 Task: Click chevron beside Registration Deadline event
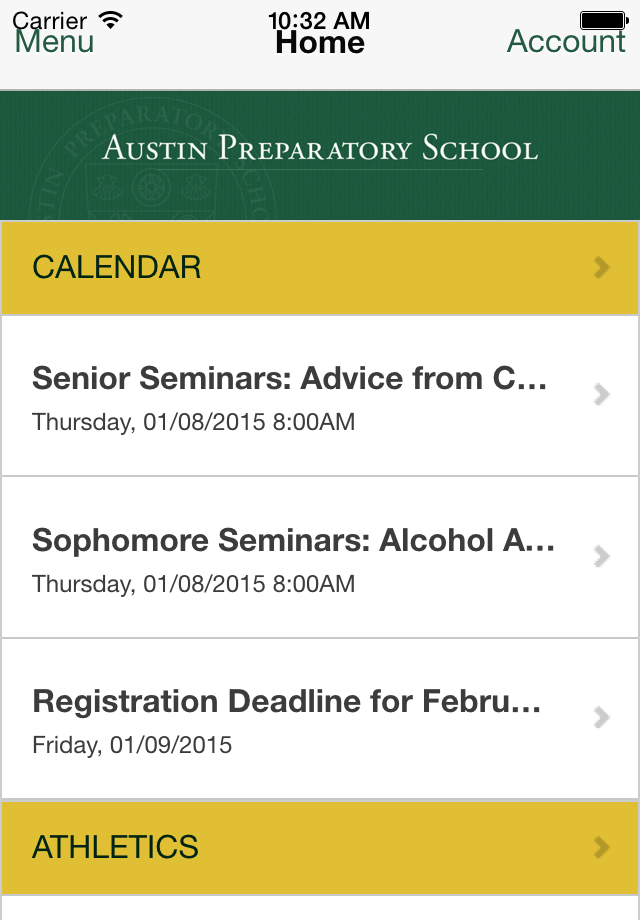601,717
